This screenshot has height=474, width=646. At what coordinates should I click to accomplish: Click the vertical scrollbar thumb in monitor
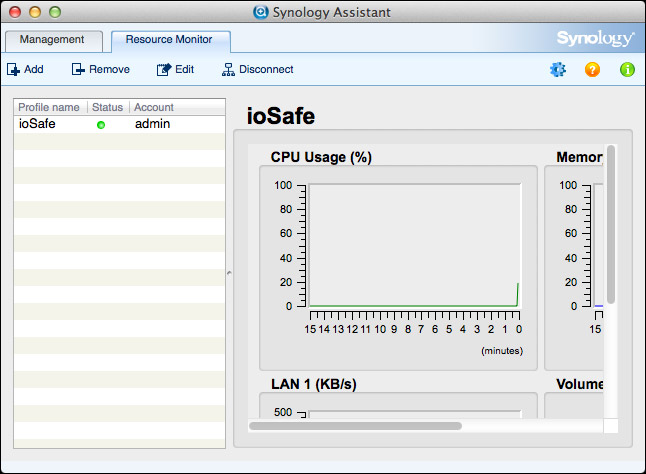click(611, 224)
